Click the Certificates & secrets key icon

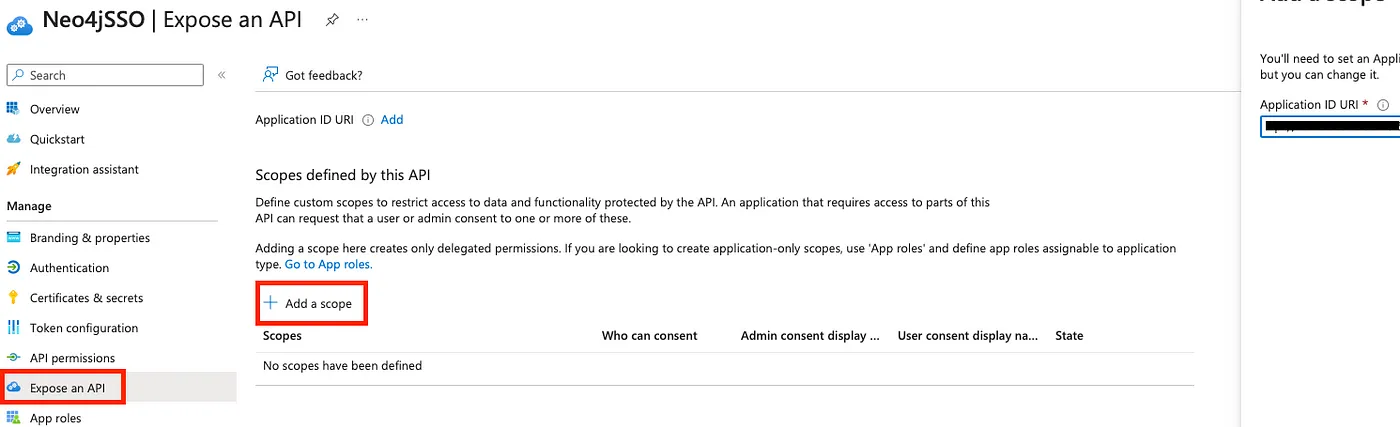pyautogui.click(x=13, y=298)
